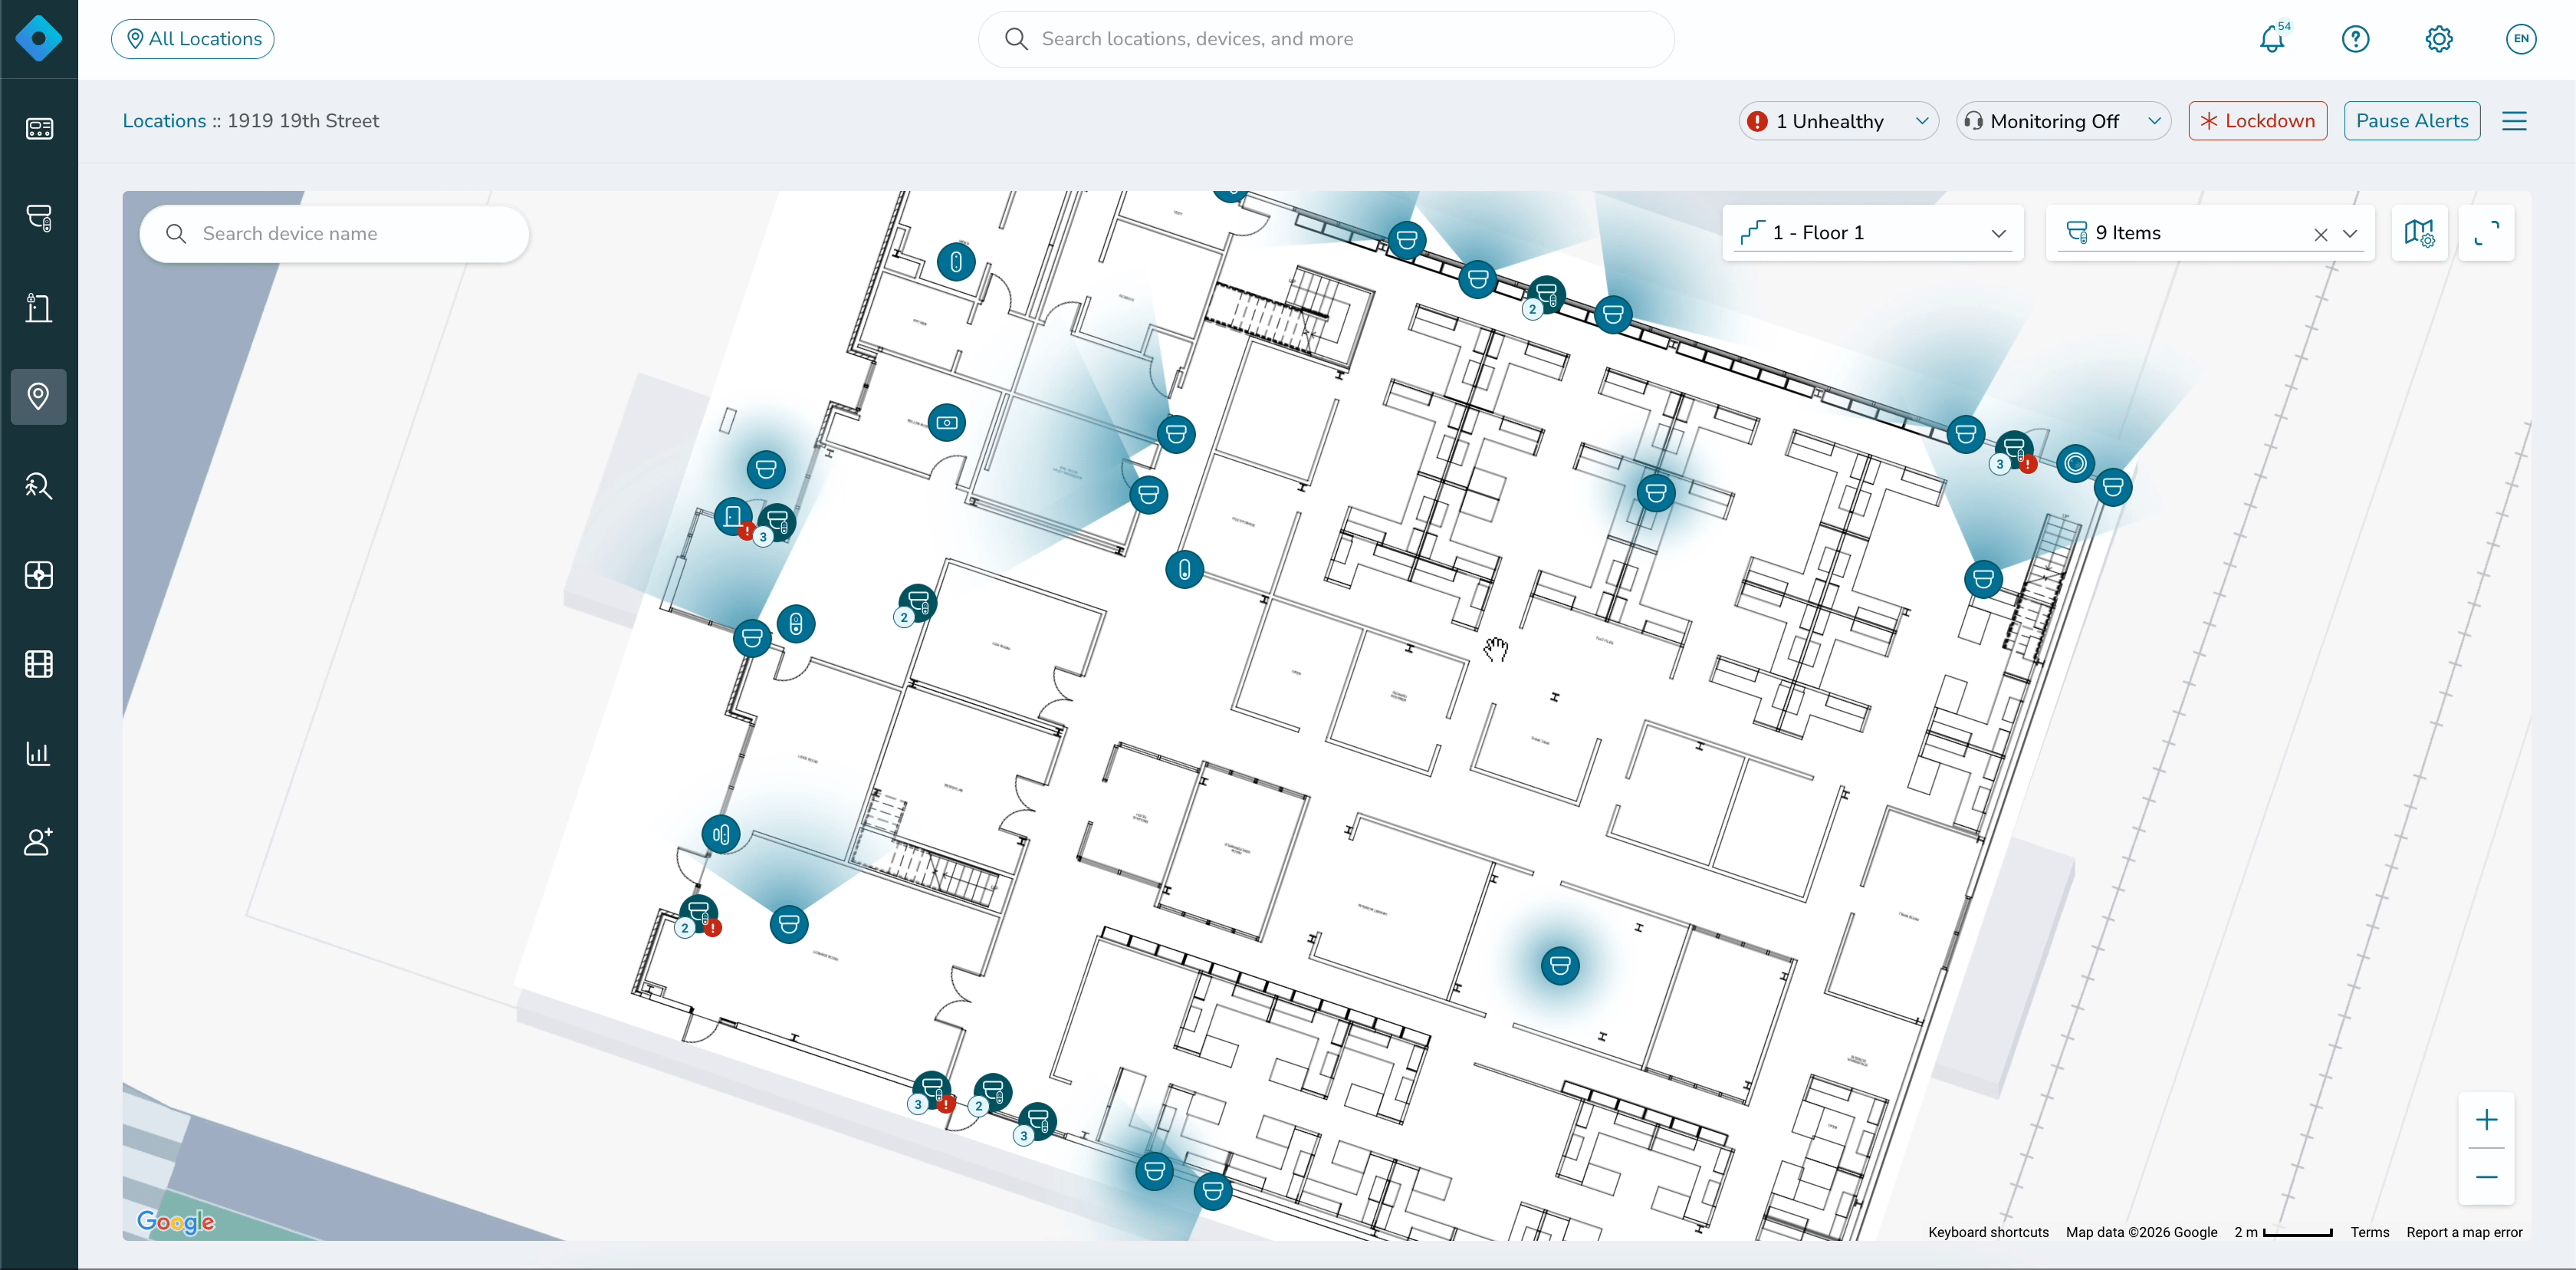Image resolution: width=2576 pixels, height=1270 pixels.
Task: Open cluster of 3 with alert at top right
Action: click(x=2013, y=450)
